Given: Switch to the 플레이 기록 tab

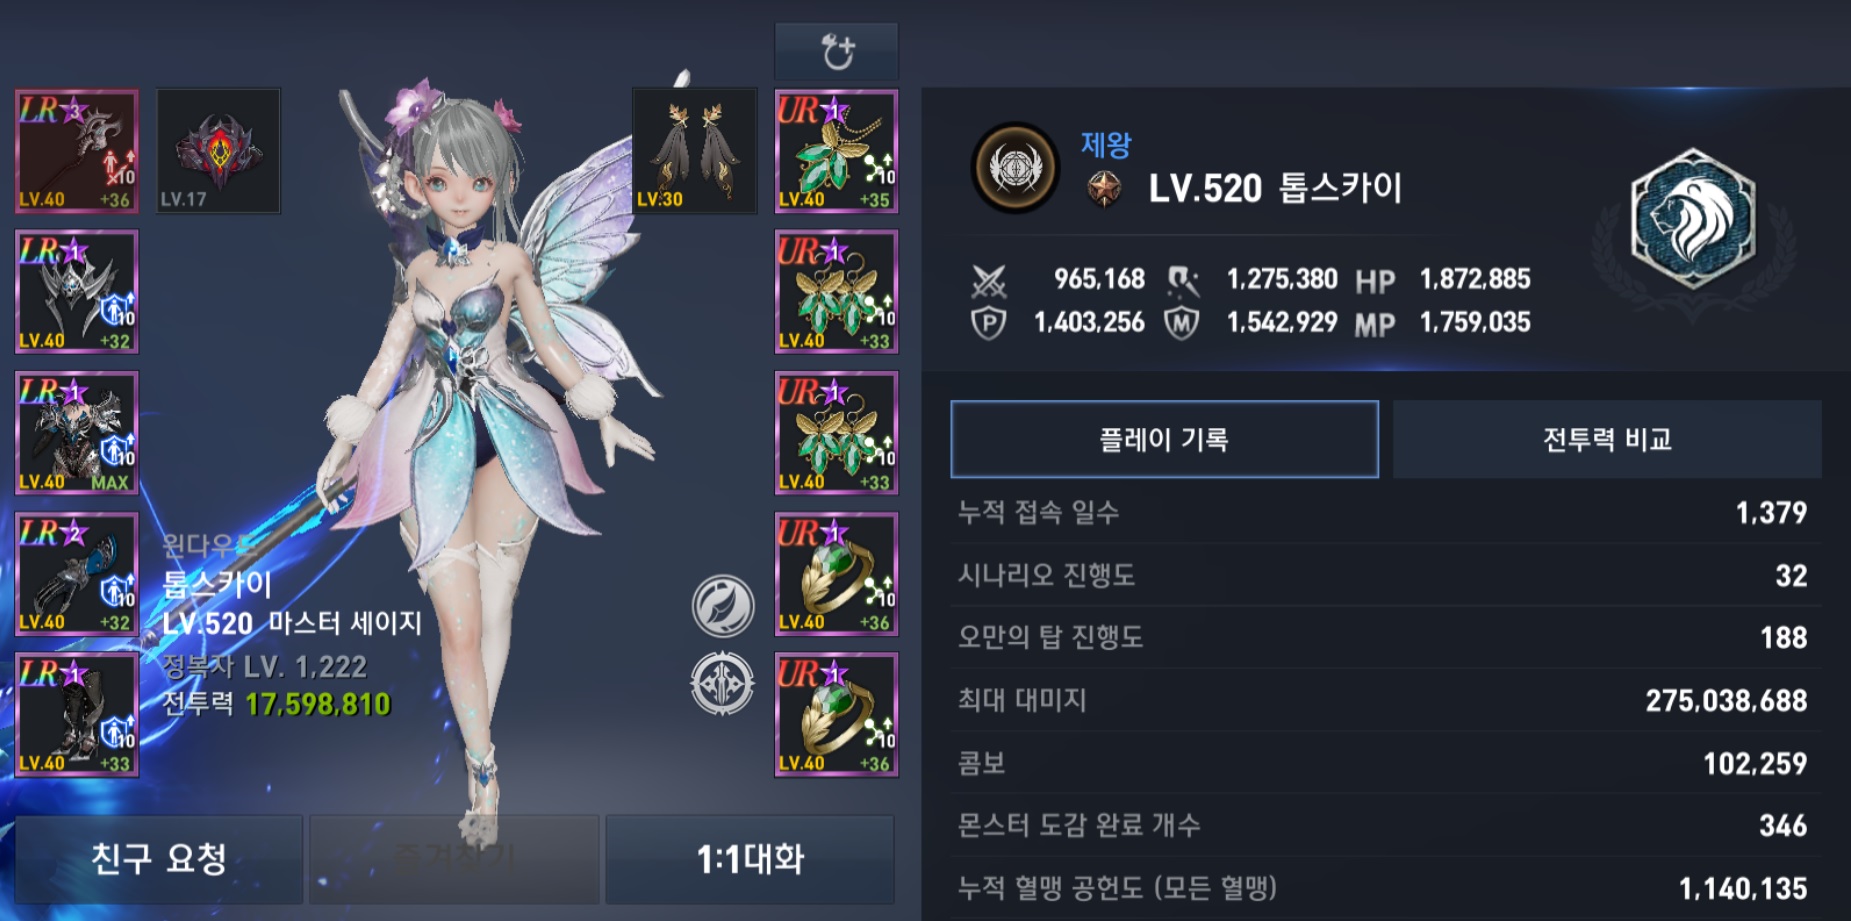Looking at the screenshot, I should 1164,439.
